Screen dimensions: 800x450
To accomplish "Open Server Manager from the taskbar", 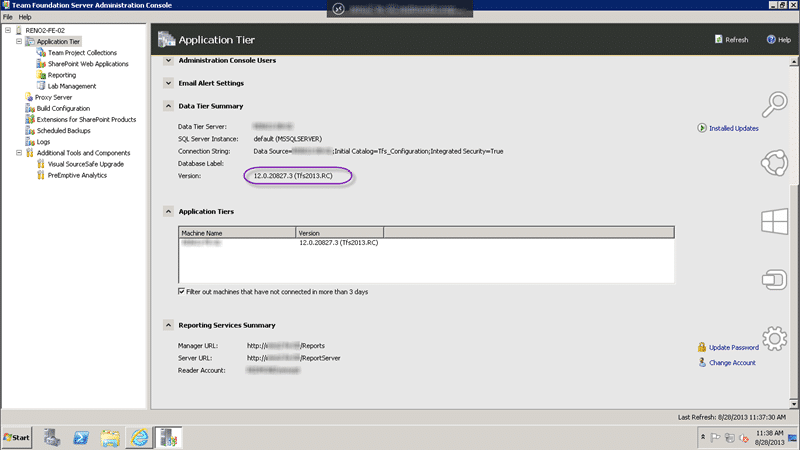I will click(x=52, y=437).
